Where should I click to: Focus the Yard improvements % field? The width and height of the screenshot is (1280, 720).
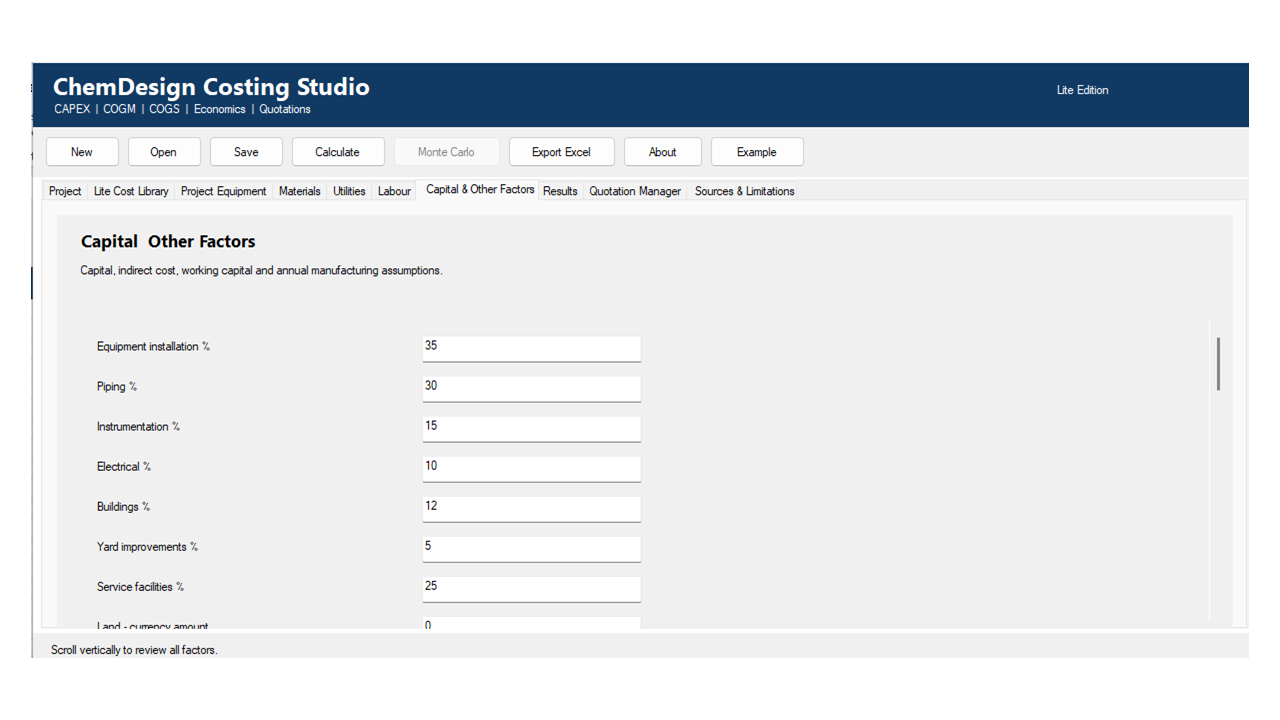531,548
